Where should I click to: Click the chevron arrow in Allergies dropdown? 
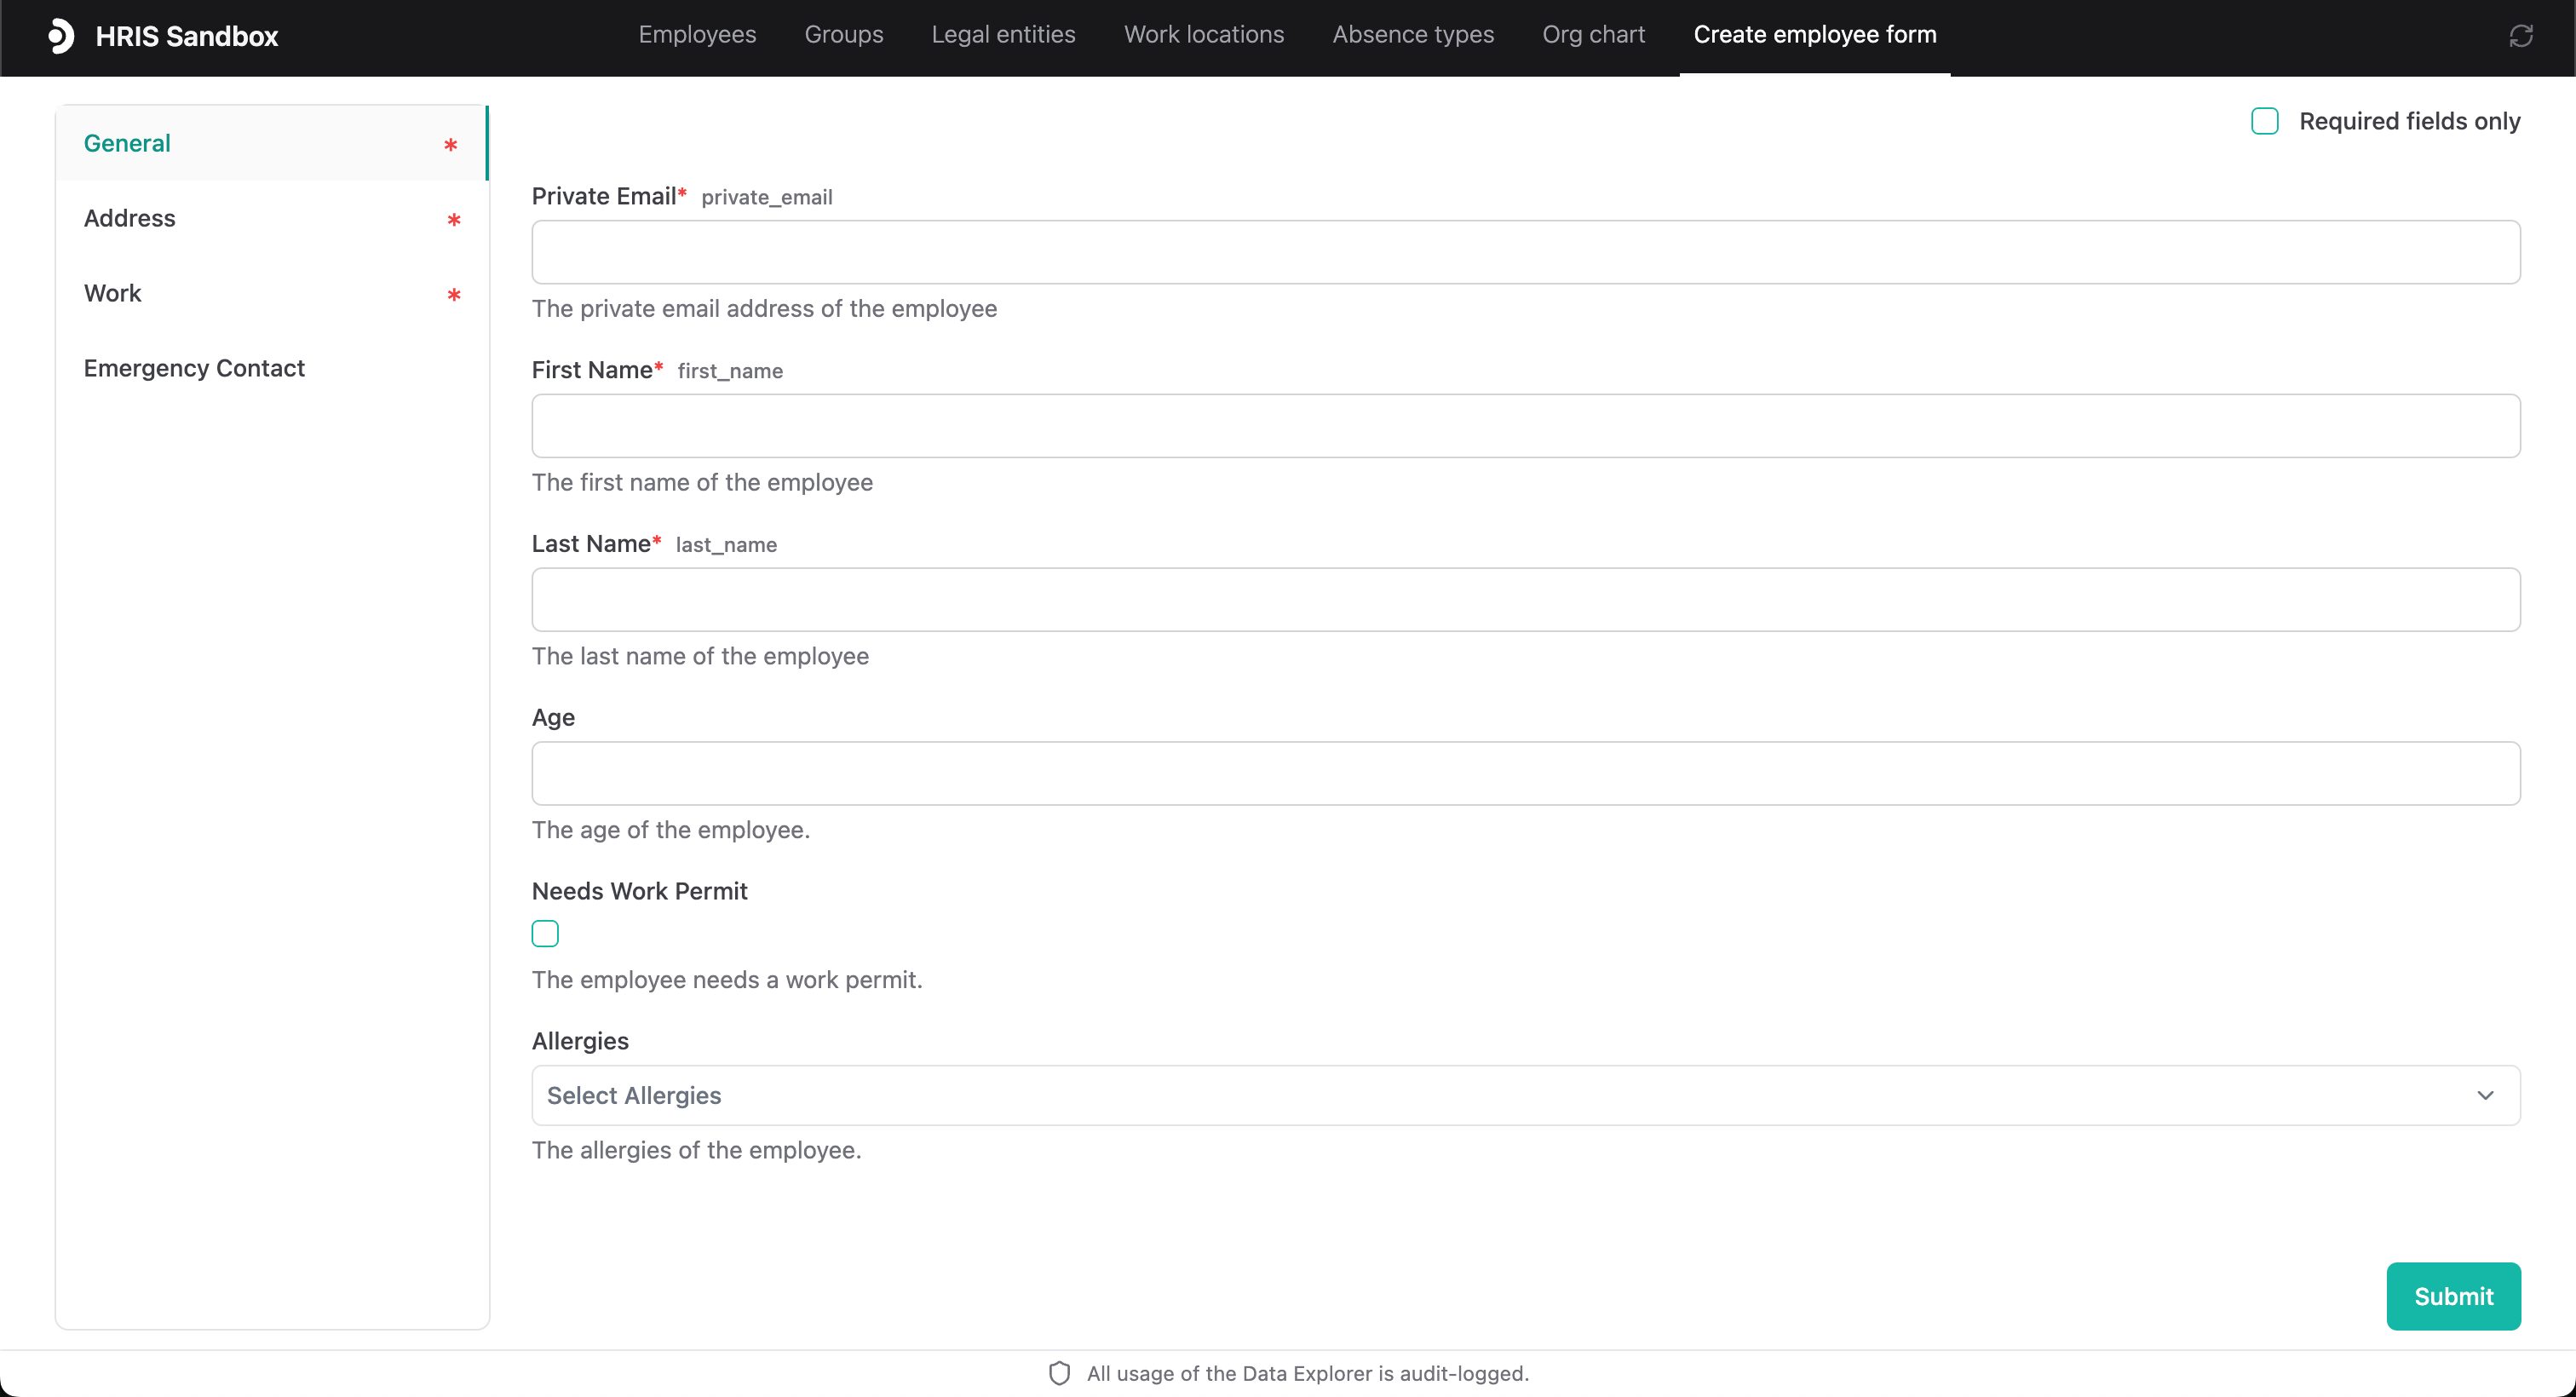pyautogui.click(x=2485, y=1095)
